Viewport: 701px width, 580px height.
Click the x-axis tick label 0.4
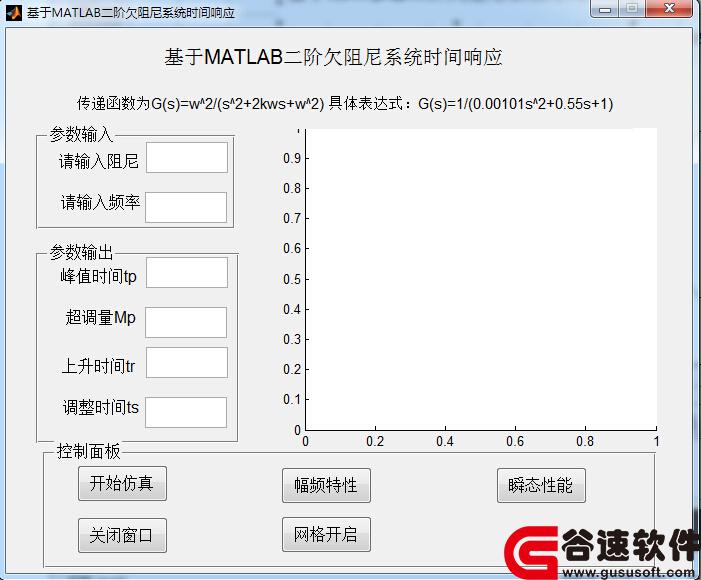coord(445,442)
